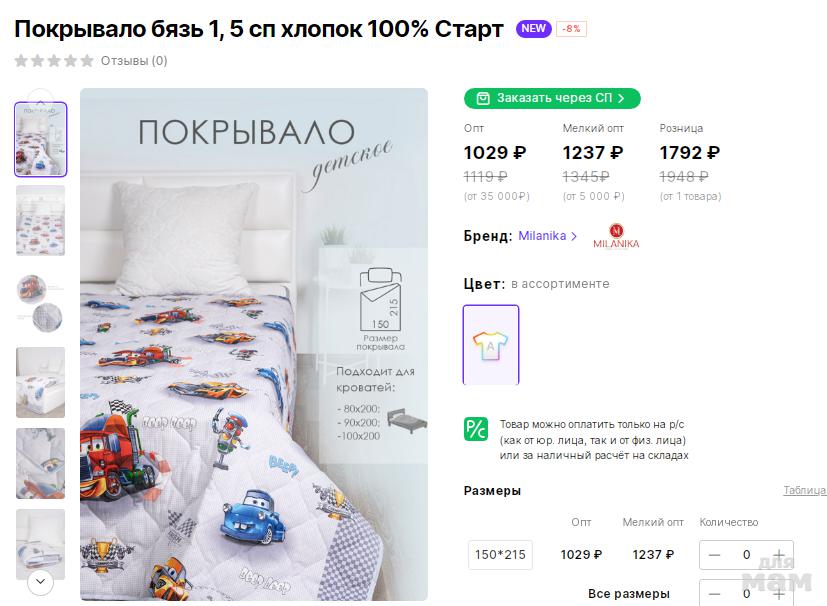
Task: Open the Milanika brand link
Action: point(547,236)
